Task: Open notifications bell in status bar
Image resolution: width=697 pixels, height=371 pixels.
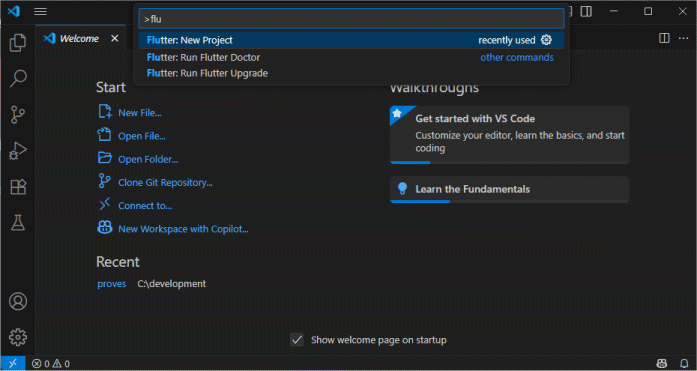Action: [x=684, y=363]
